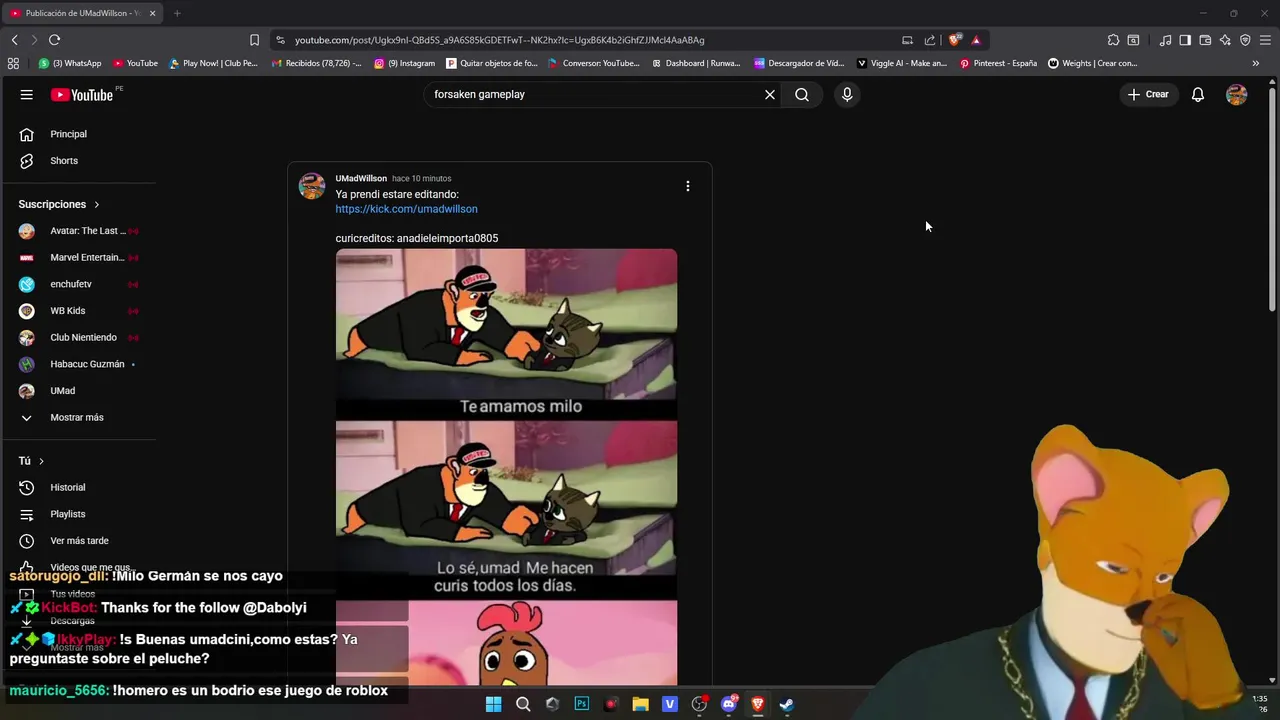Click the YouTube logo

pyautogui.click(x=82, y=94)
